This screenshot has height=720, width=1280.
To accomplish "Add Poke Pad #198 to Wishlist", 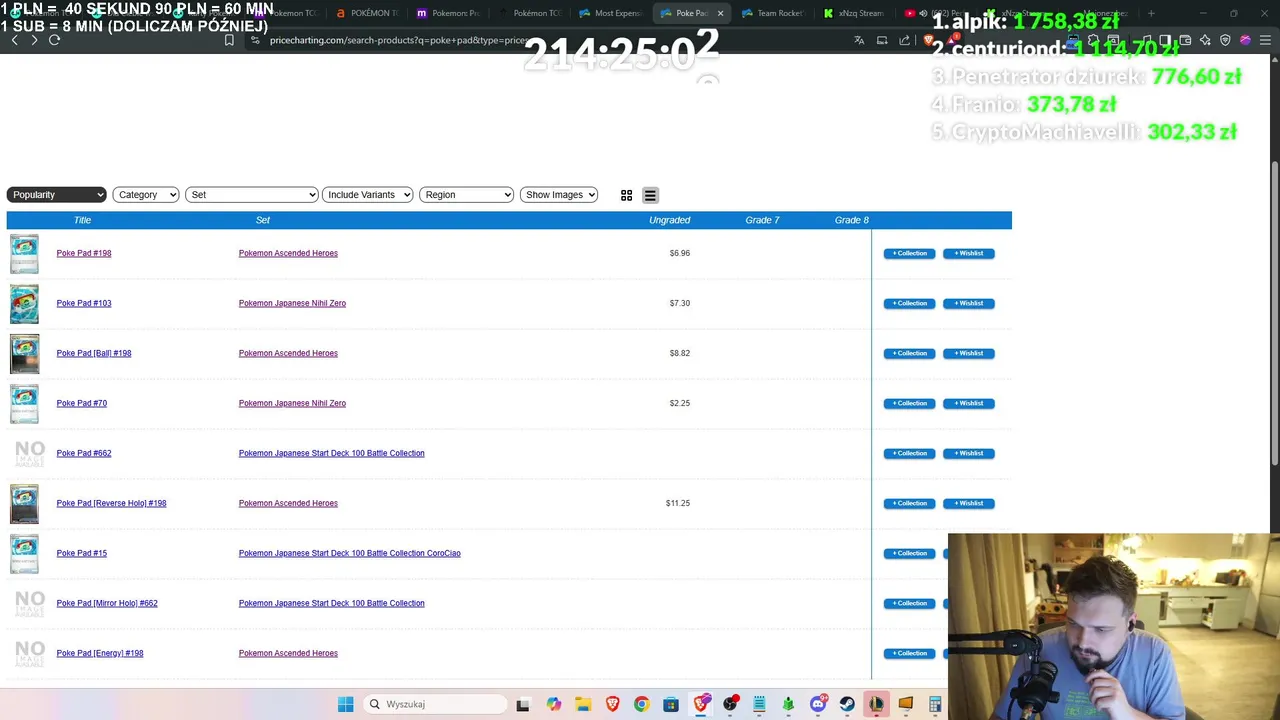I will (968, 253).
